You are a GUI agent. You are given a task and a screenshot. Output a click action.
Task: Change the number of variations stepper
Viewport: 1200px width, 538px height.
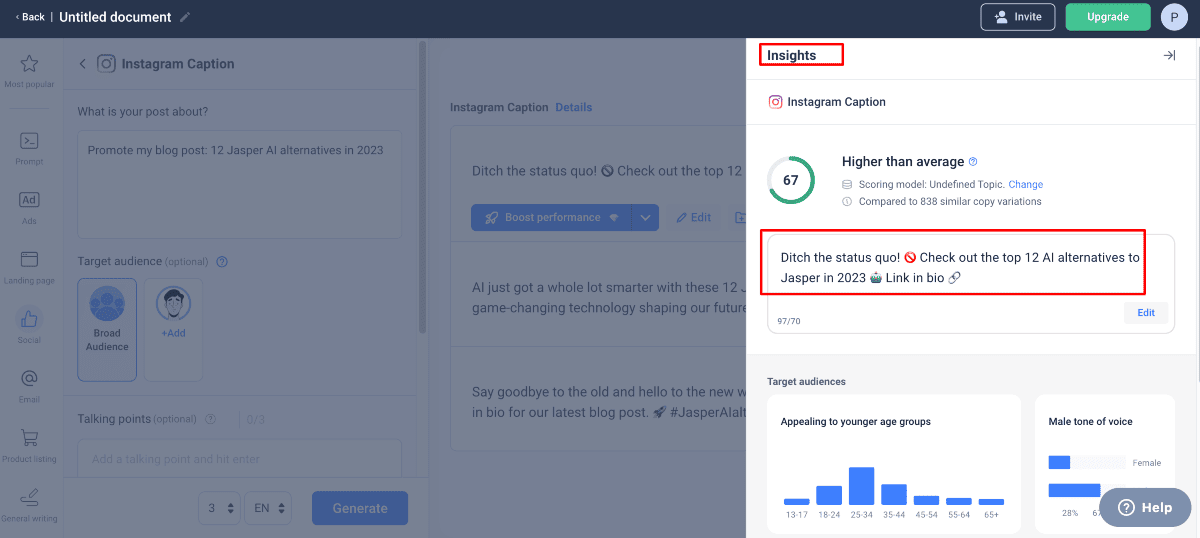218,508
